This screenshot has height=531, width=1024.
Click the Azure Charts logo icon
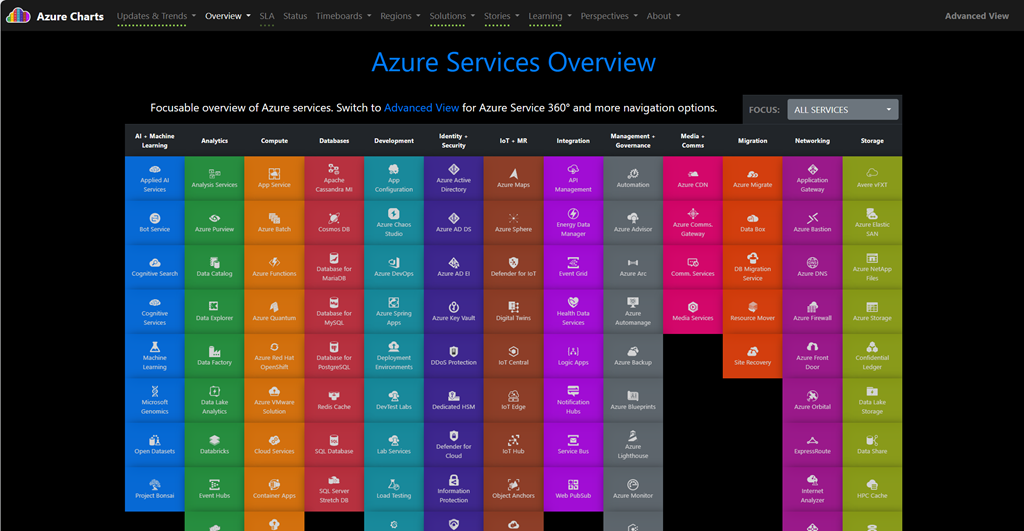click(x=18, y=16)
